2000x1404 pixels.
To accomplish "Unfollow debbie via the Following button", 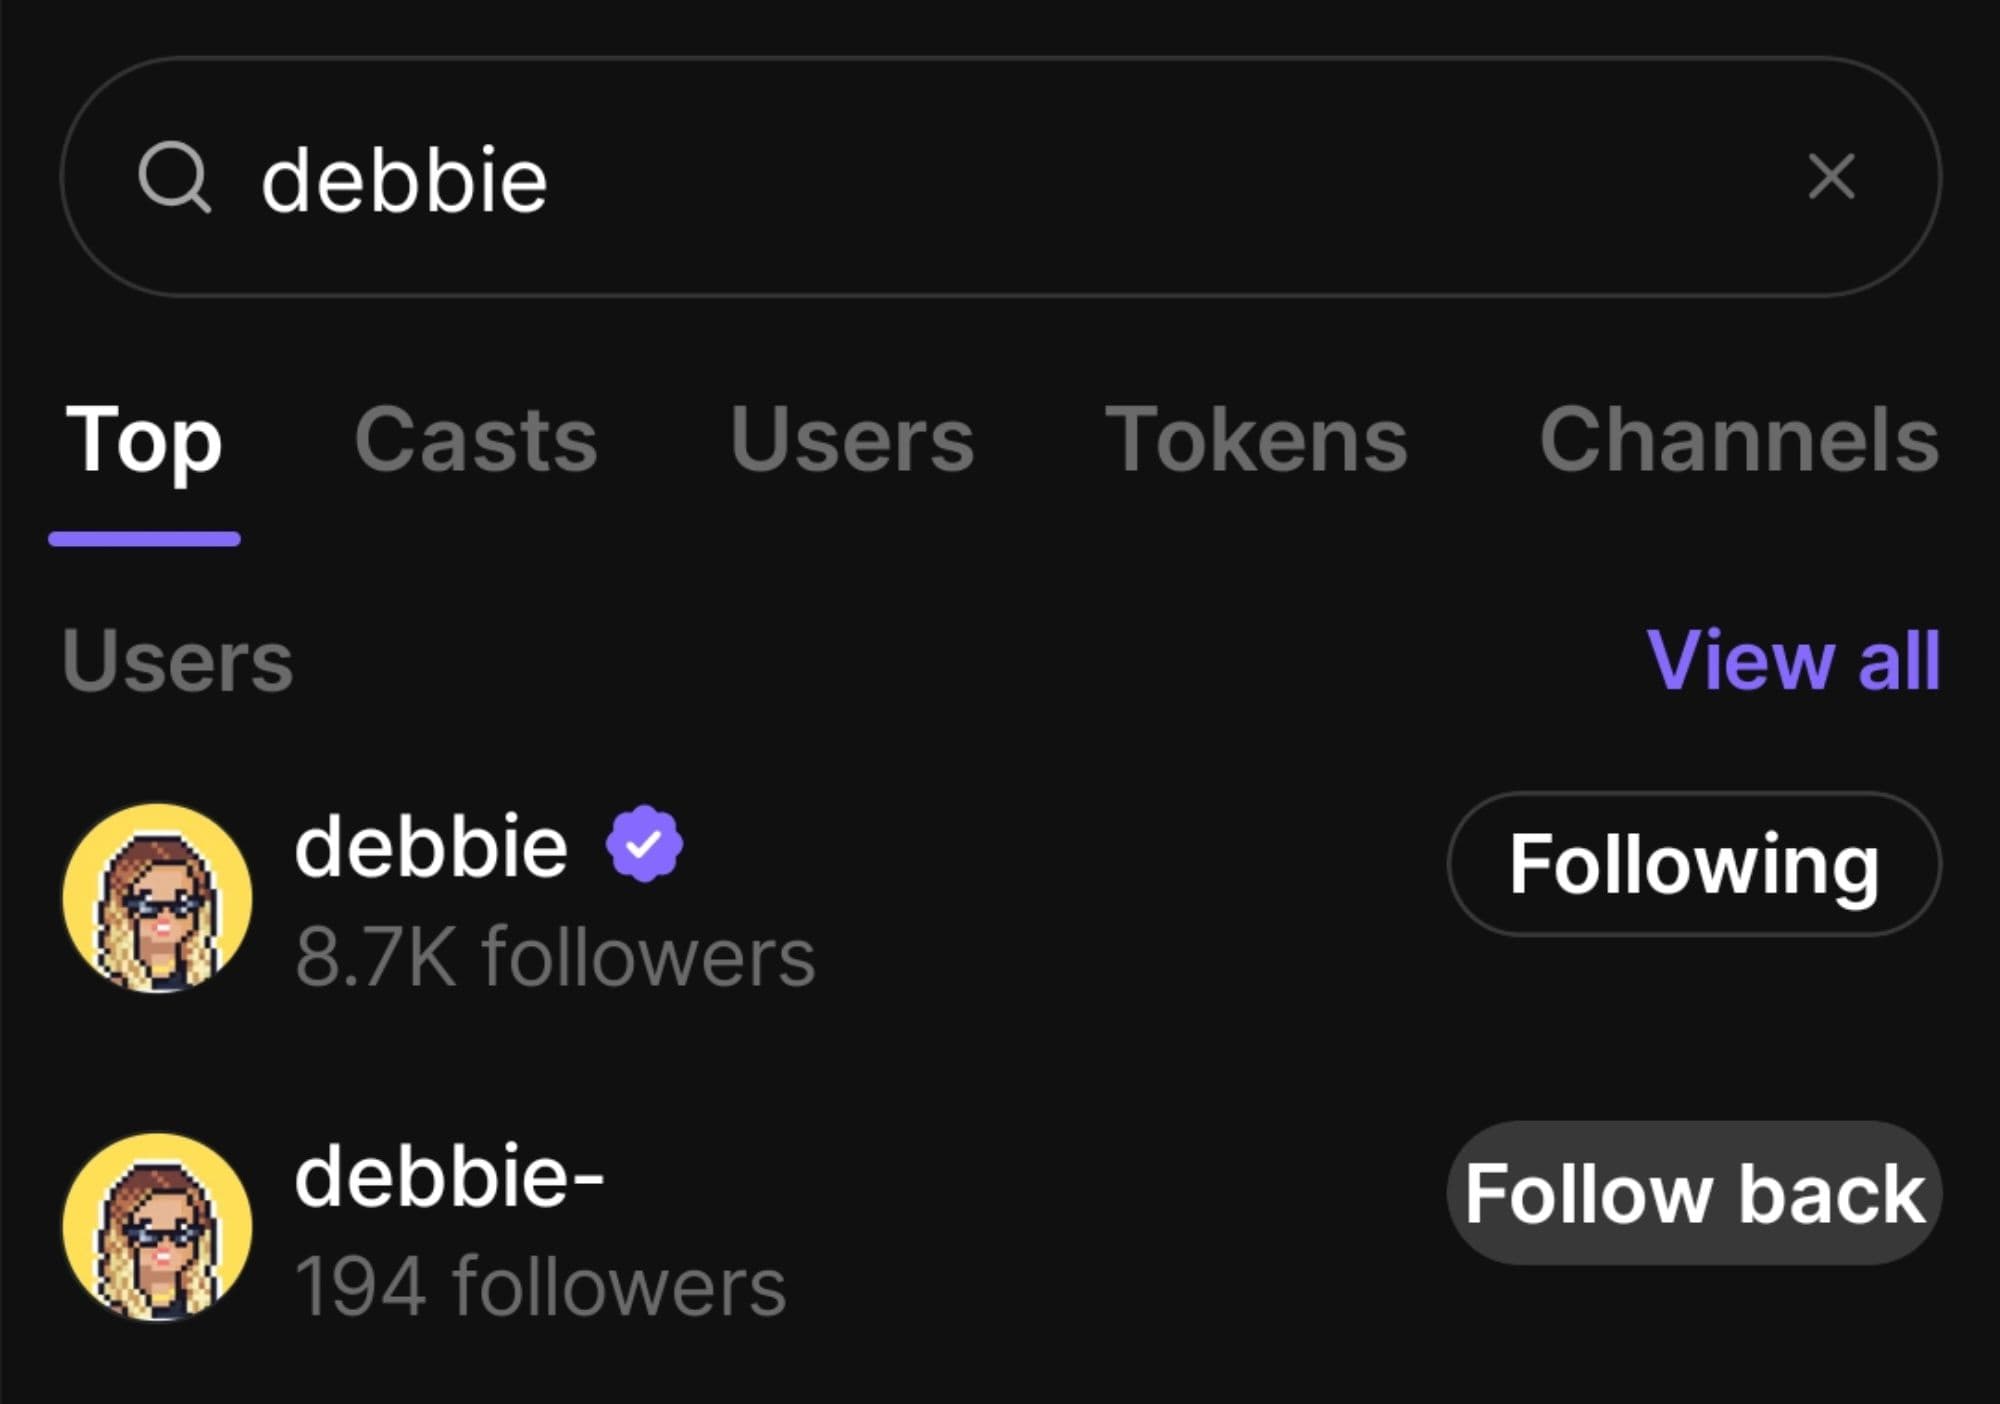I will click(x=1693, y=864).
